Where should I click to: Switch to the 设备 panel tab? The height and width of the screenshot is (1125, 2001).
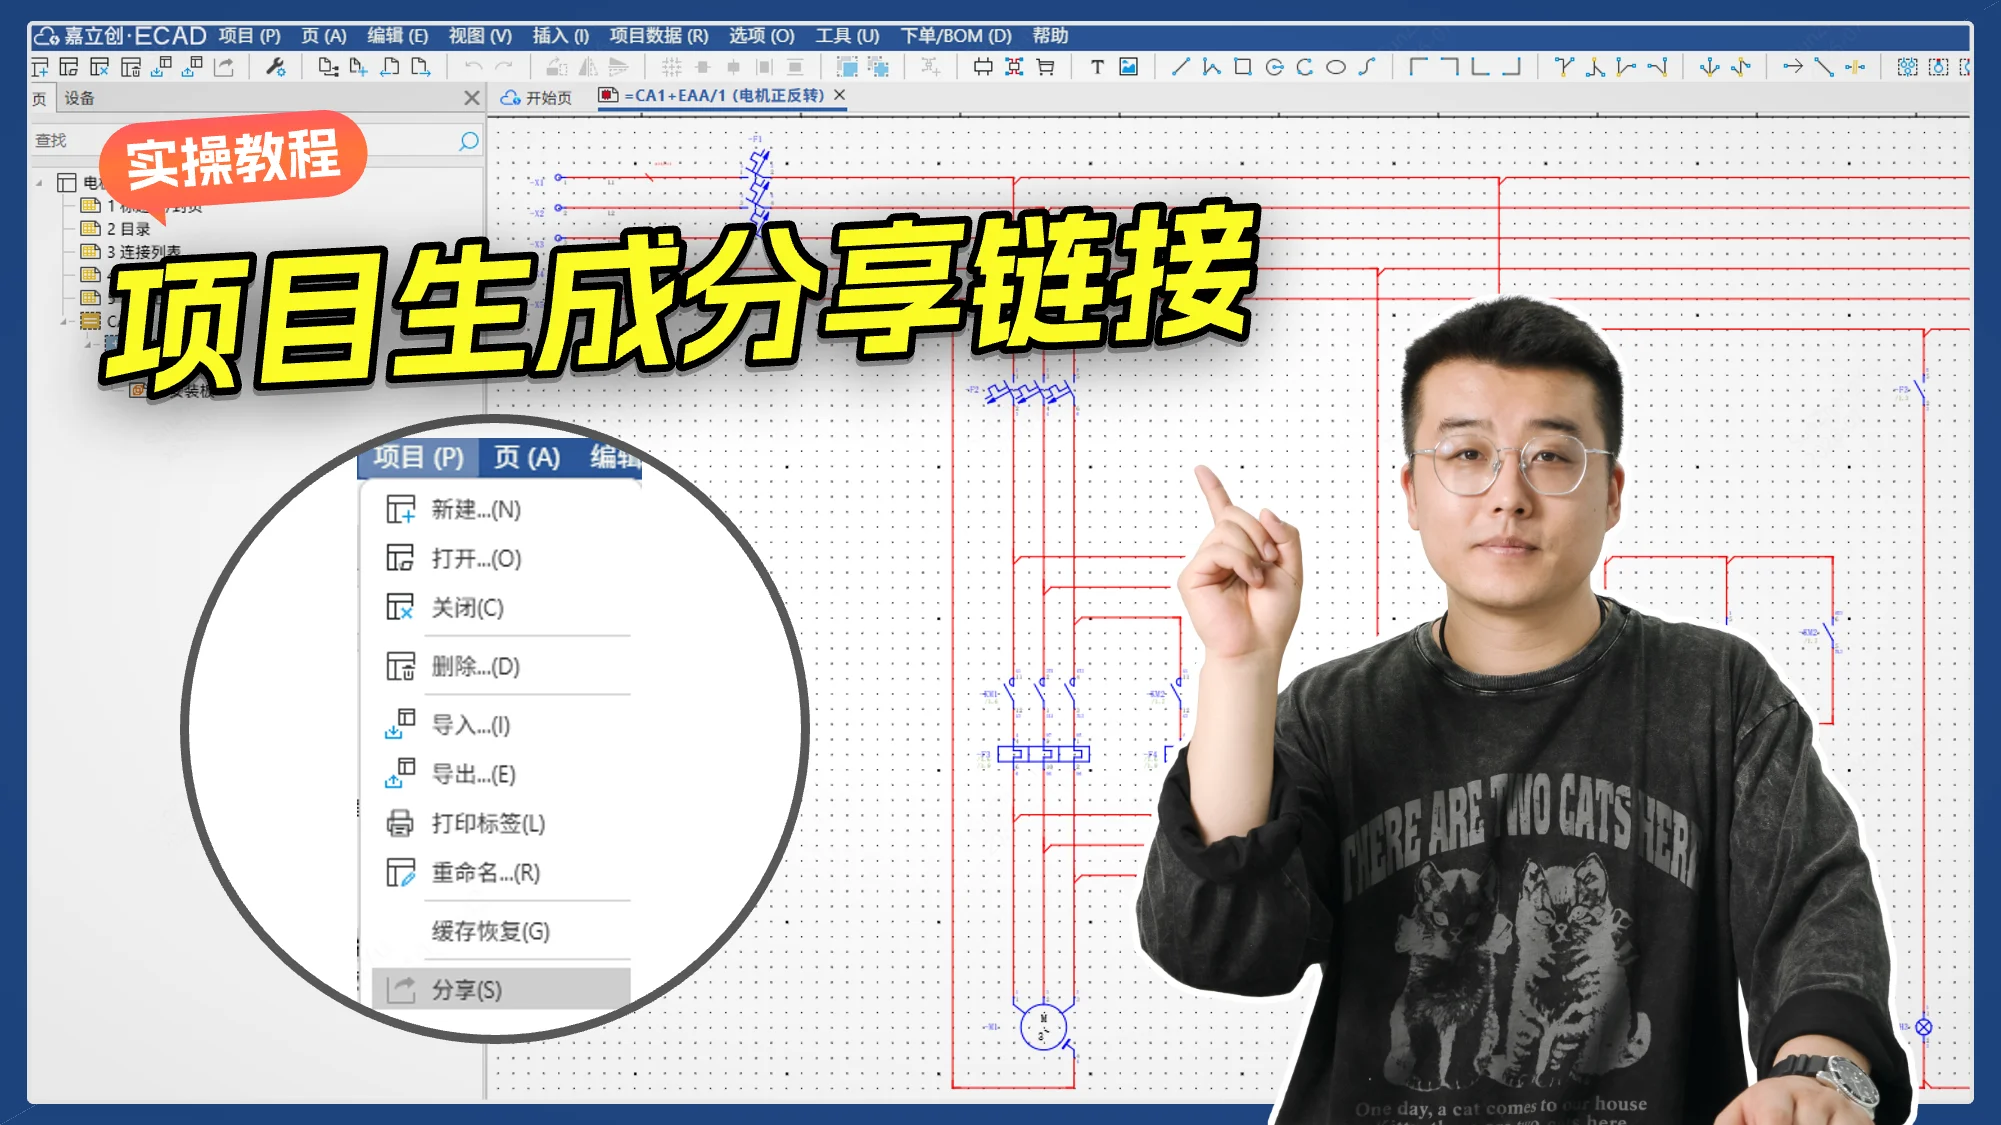(x=79, y=98)
